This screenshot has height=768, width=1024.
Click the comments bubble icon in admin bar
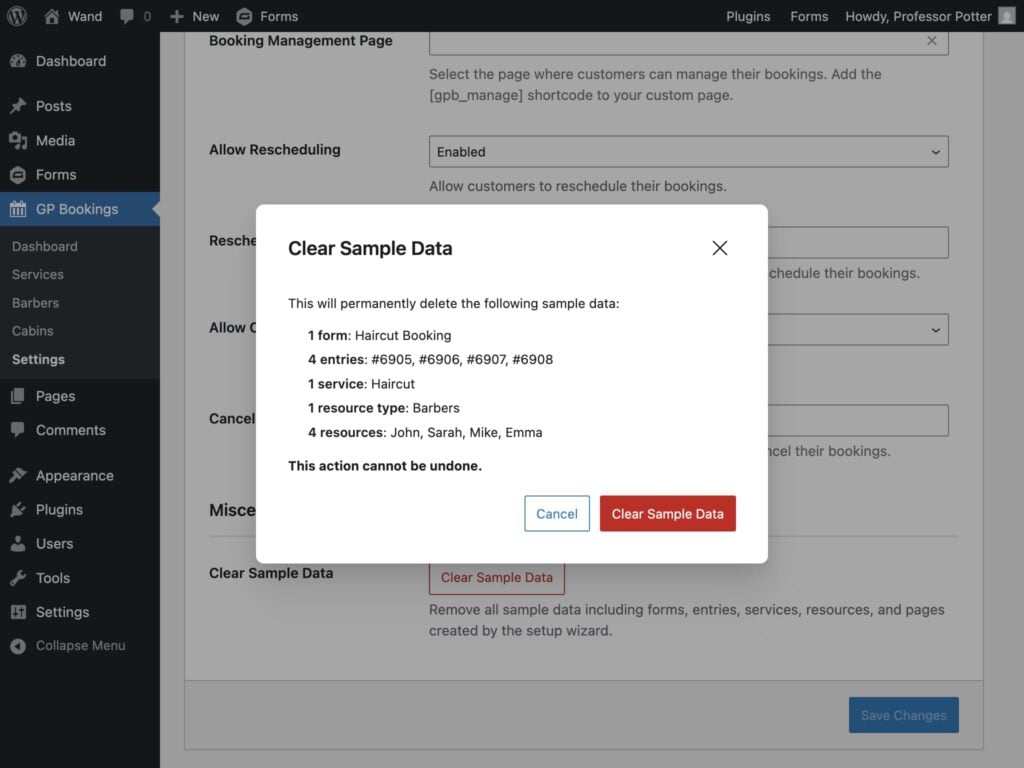(128, 16)
